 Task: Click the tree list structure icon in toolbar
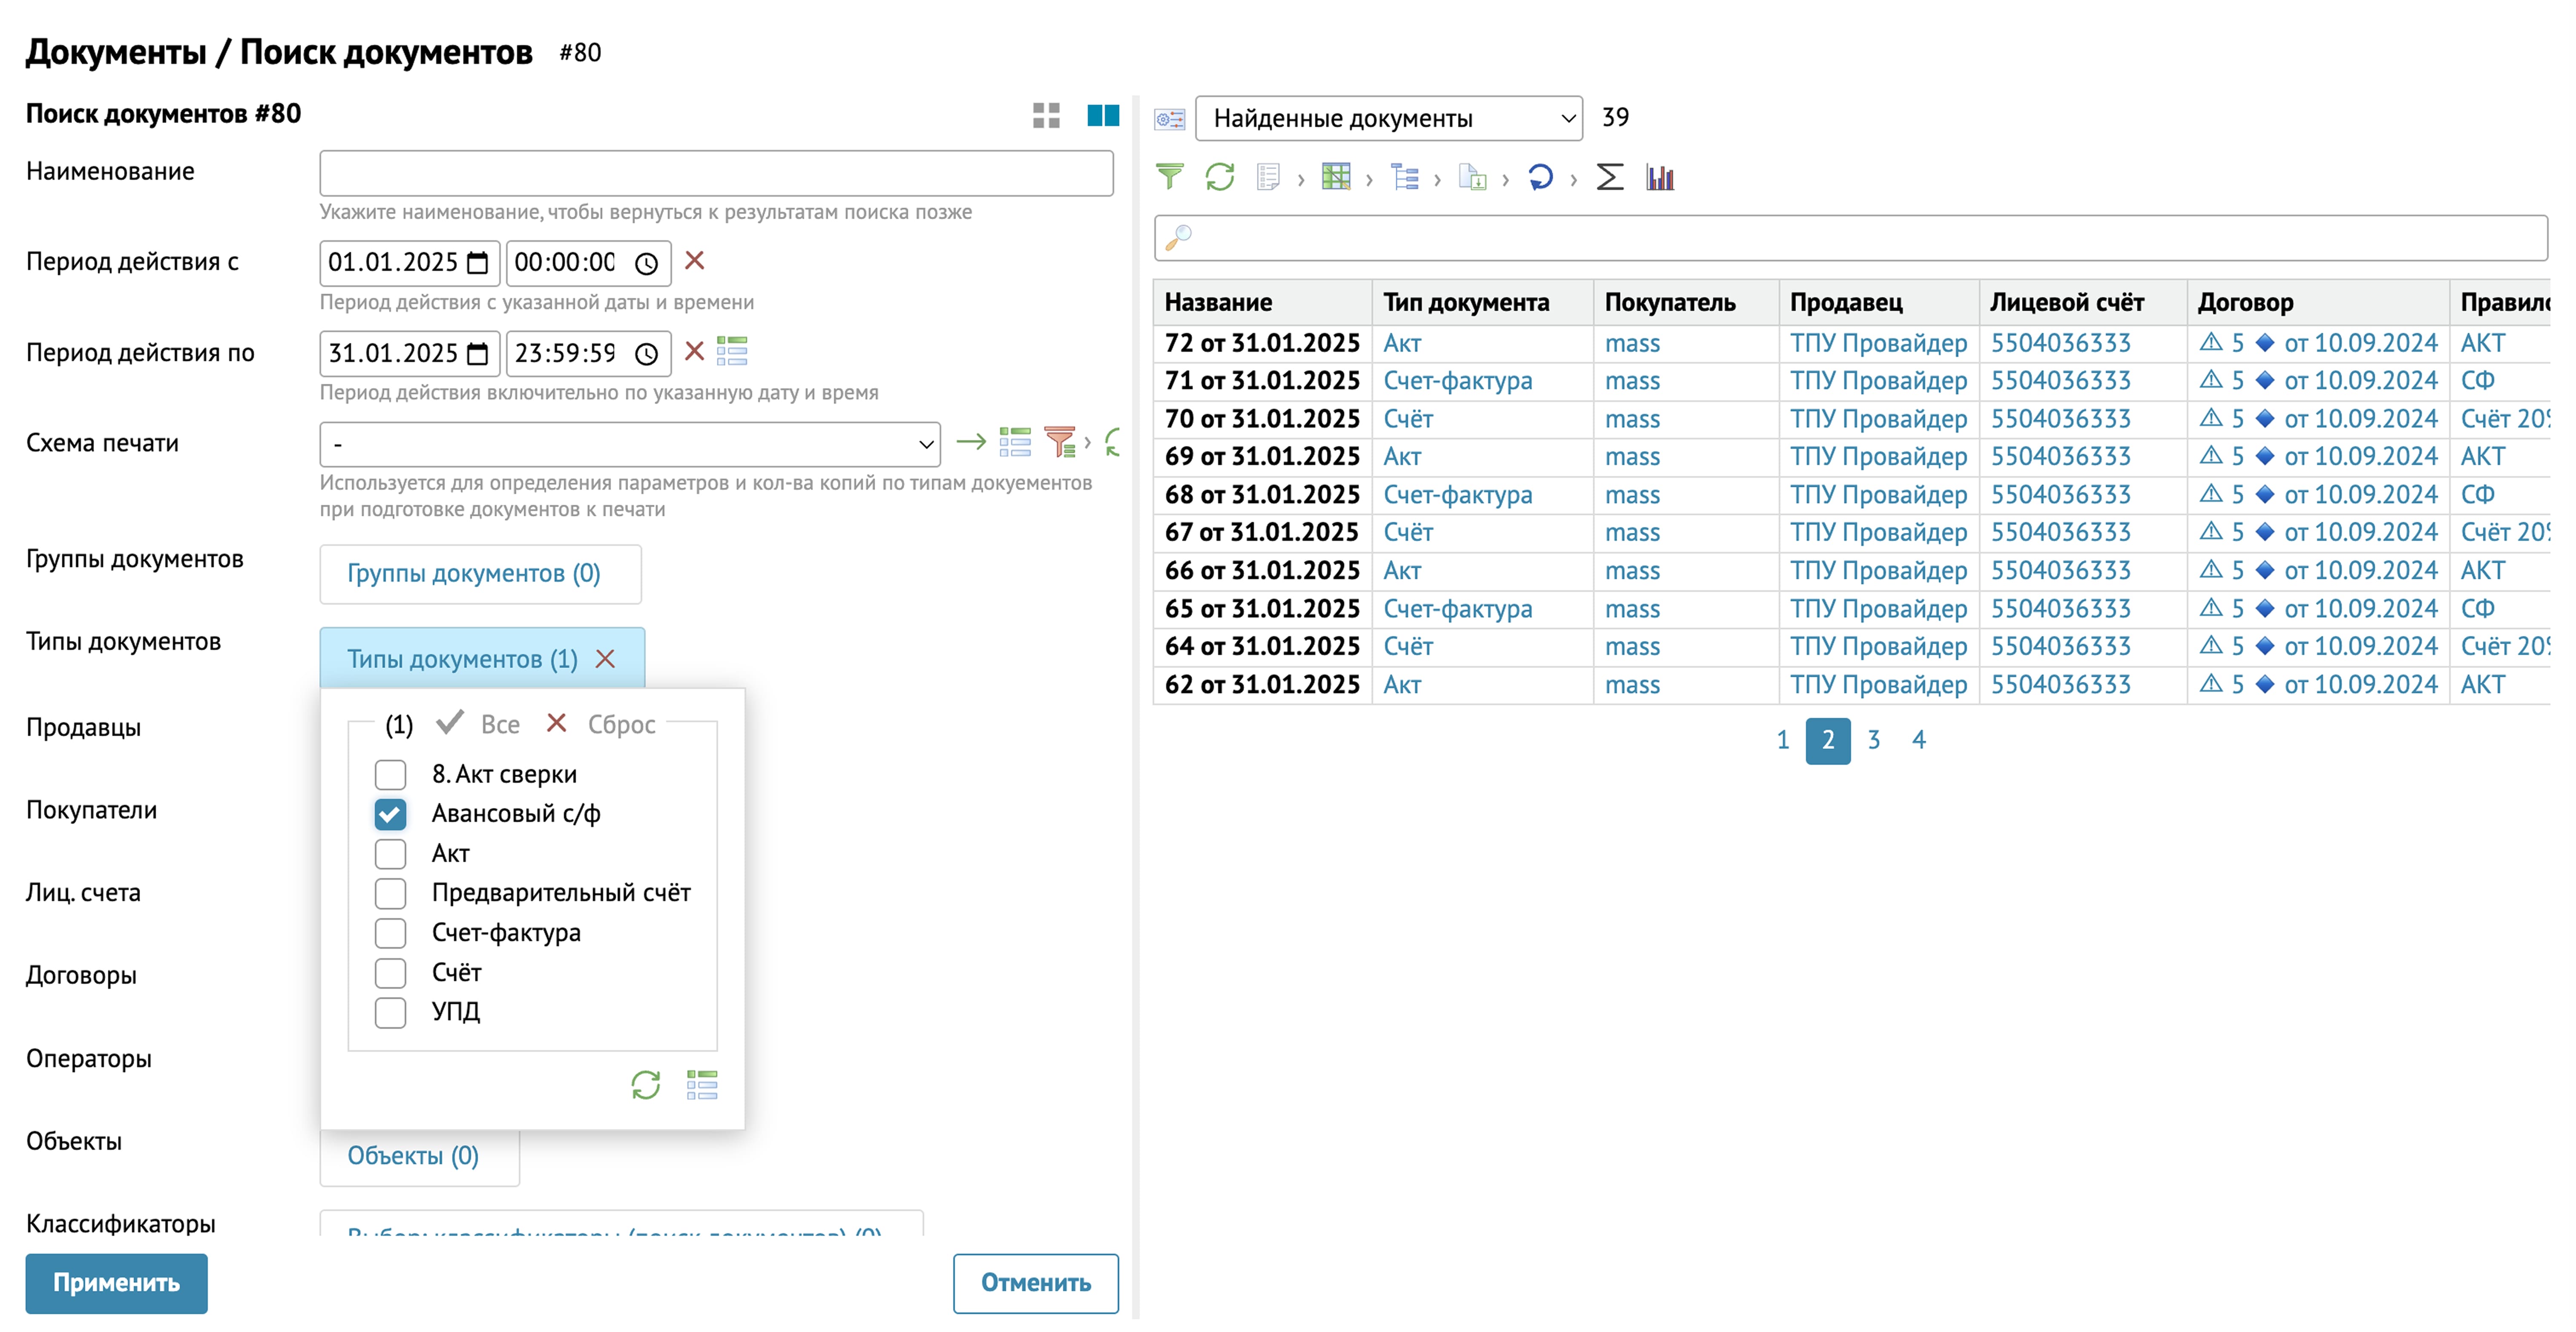pos(1405,177)
